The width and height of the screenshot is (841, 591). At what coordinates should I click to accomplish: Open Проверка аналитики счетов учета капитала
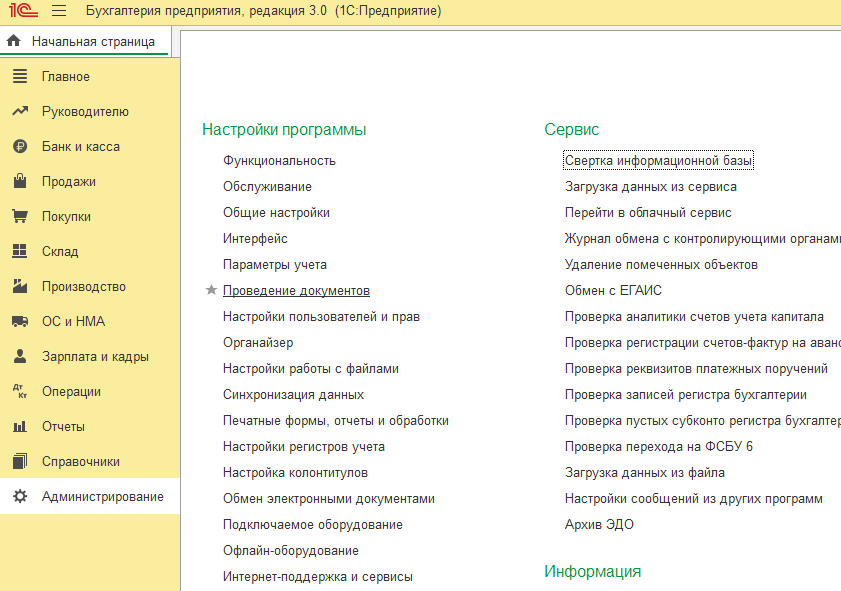click(x=694, y=316)
